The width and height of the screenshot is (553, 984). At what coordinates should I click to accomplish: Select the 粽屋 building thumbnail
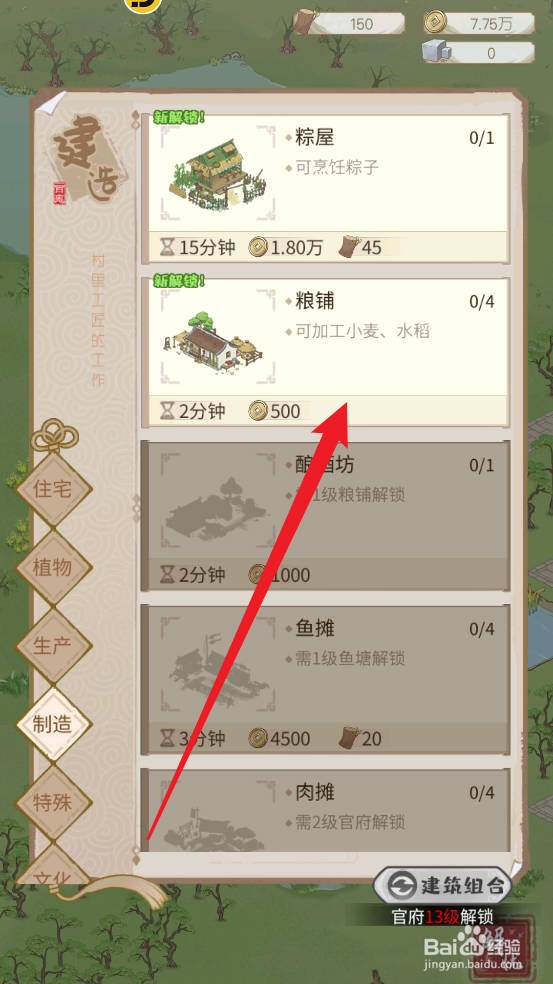click(x=217, y=174)
